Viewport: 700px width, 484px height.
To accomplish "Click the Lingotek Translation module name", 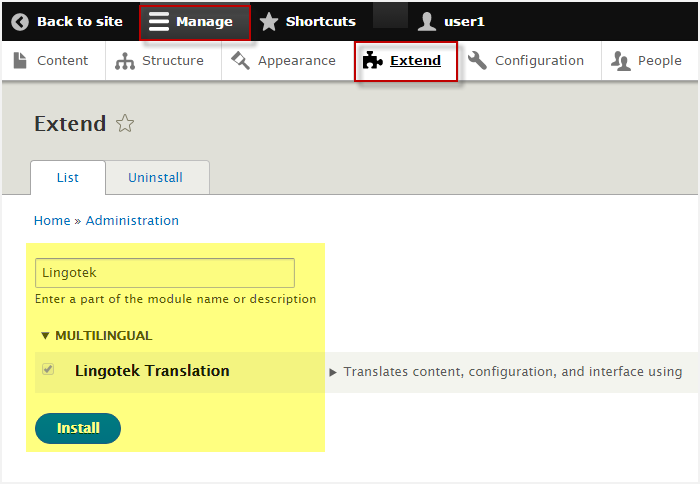I will [x=152, y=371].
